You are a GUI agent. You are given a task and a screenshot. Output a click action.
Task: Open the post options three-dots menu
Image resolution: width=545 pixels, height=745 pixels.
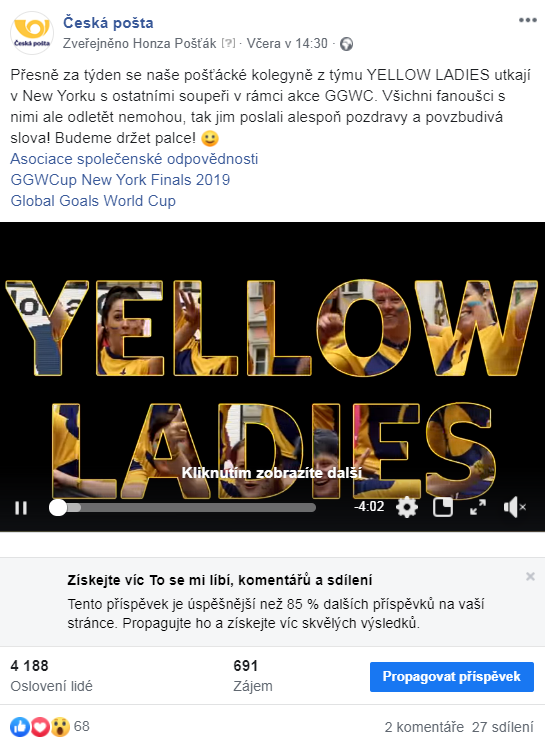527,20
